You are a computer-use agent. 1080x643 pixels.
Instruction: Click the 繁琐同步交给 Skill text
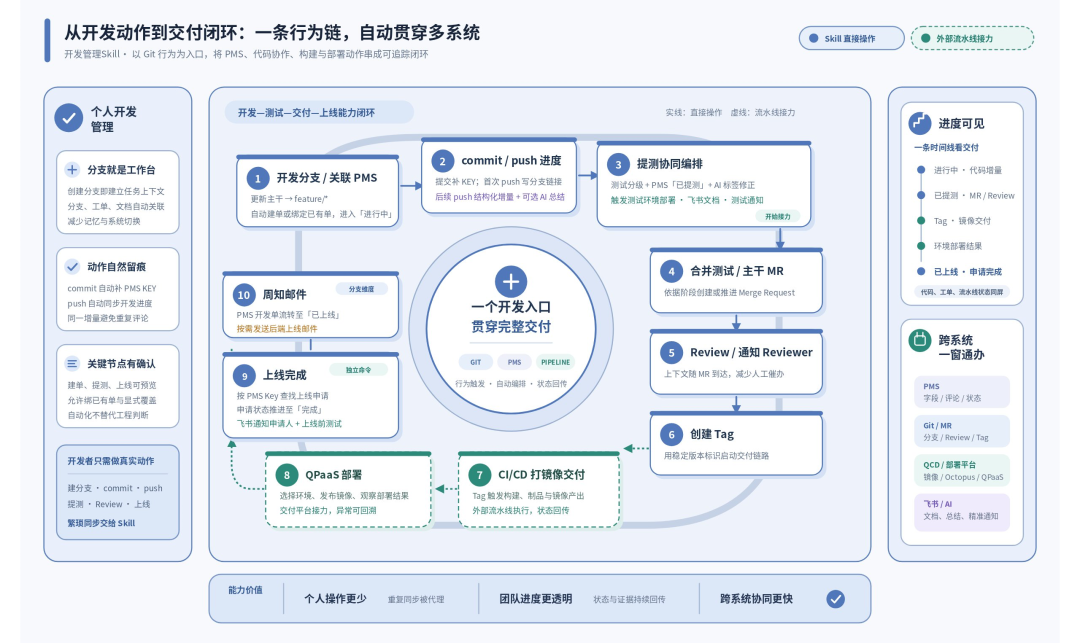(x=101, y=523)
